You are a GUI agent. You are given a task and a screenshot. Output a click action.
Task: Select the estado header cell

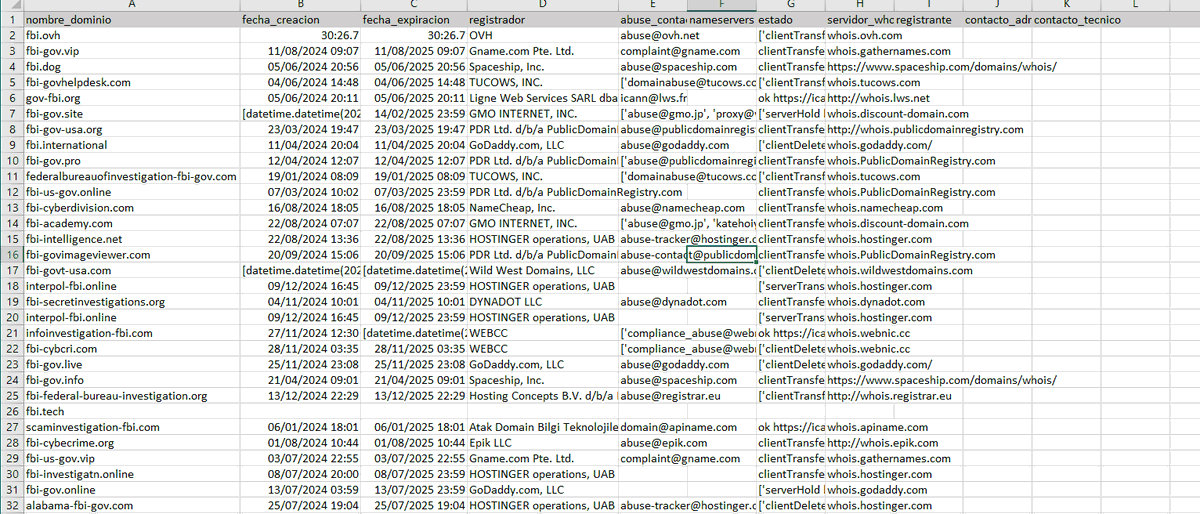coord(790,20)
